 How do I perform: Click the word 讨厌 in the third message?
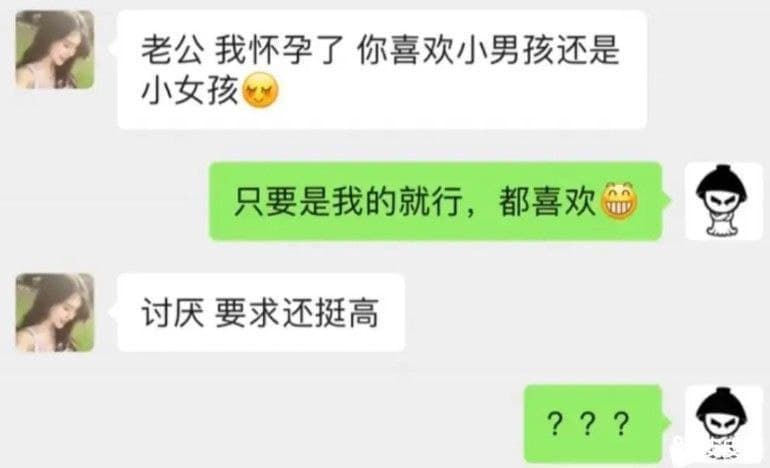click(172, 313)
